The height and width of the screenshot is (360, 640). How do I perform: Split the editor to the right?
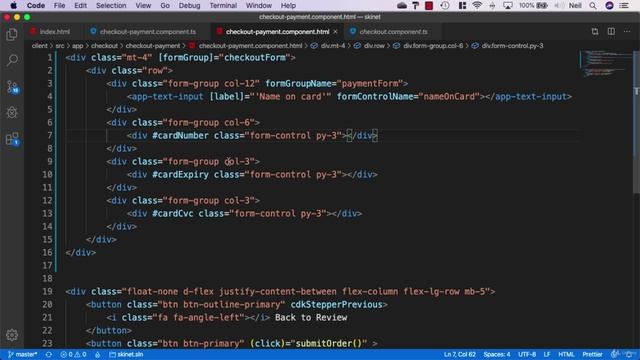611,31
